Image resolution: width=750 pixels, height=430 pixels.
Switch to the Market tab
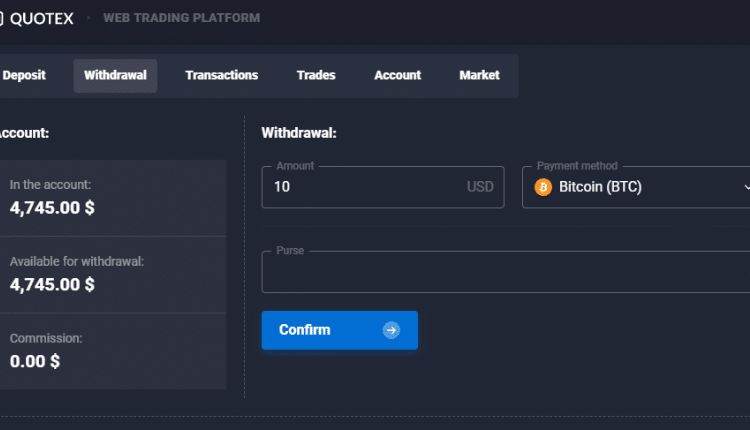click(479, 75)
